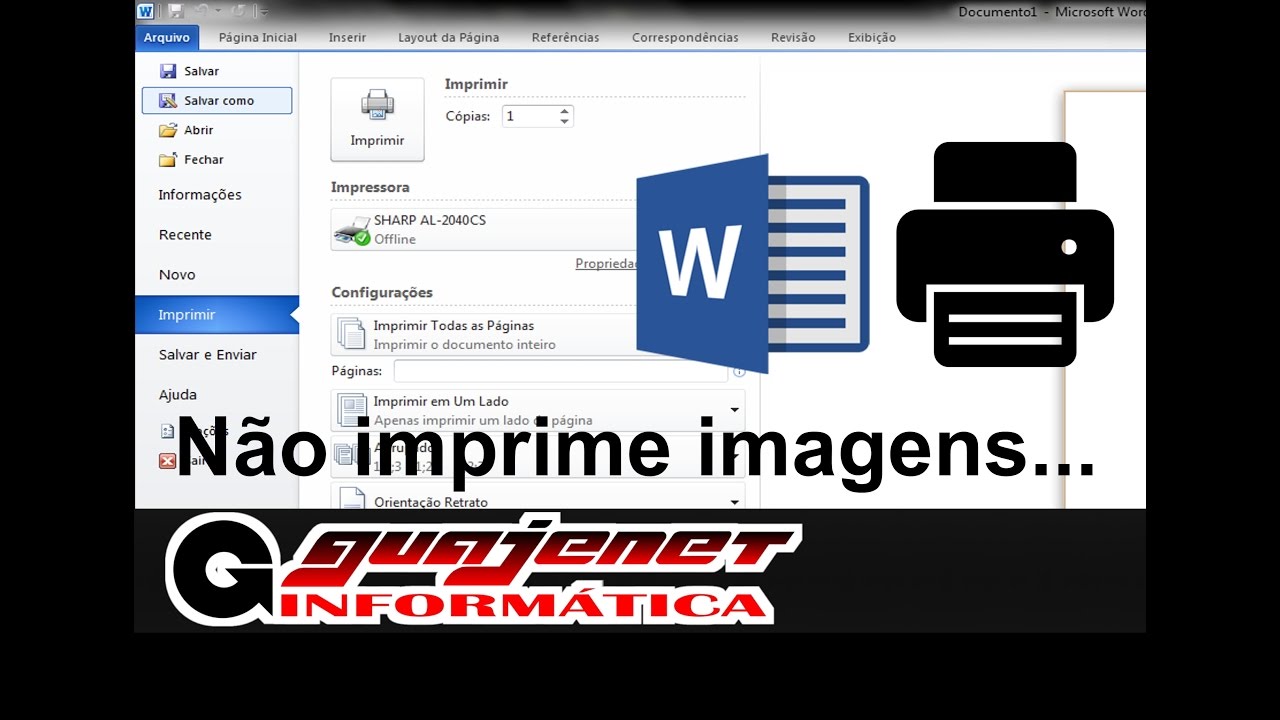This screenshot has height=720, width=1280.
Task: Open Customize Quick Access Toolbar dropdown
Action: (x=262, y=11)
